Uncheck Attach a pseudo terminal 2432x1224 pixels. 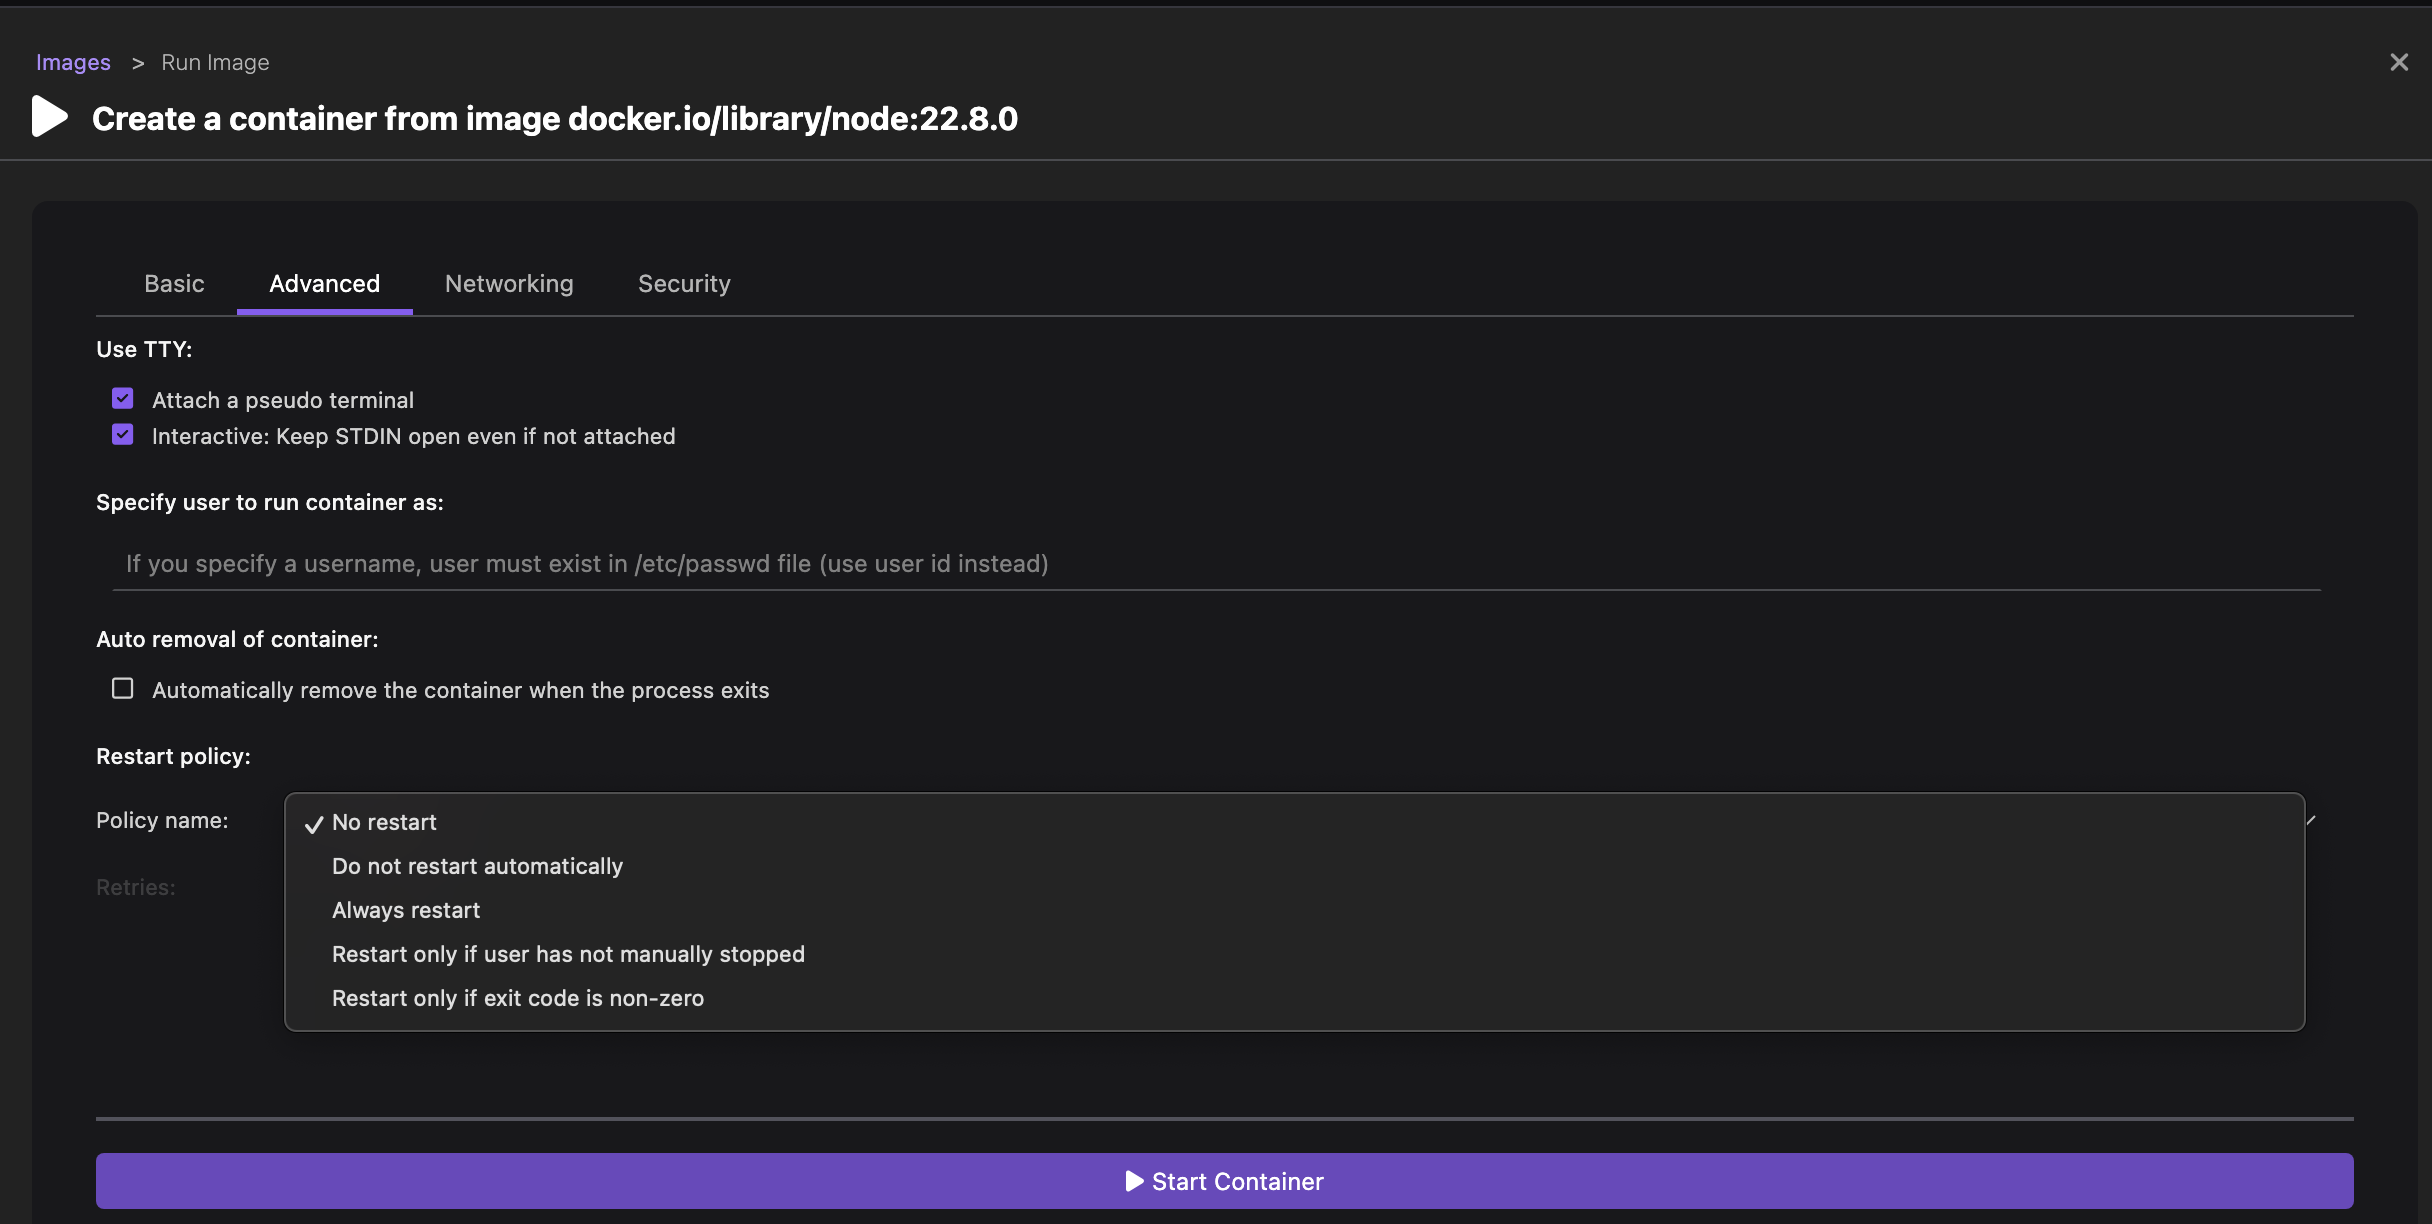click(122, 399)
